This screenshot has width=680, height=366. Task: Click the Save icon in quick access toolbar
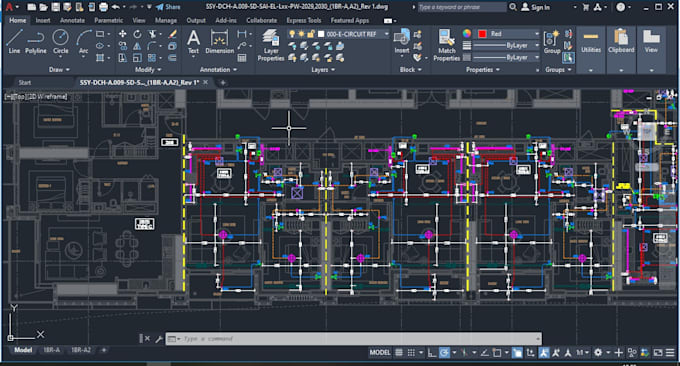[56, 7]
